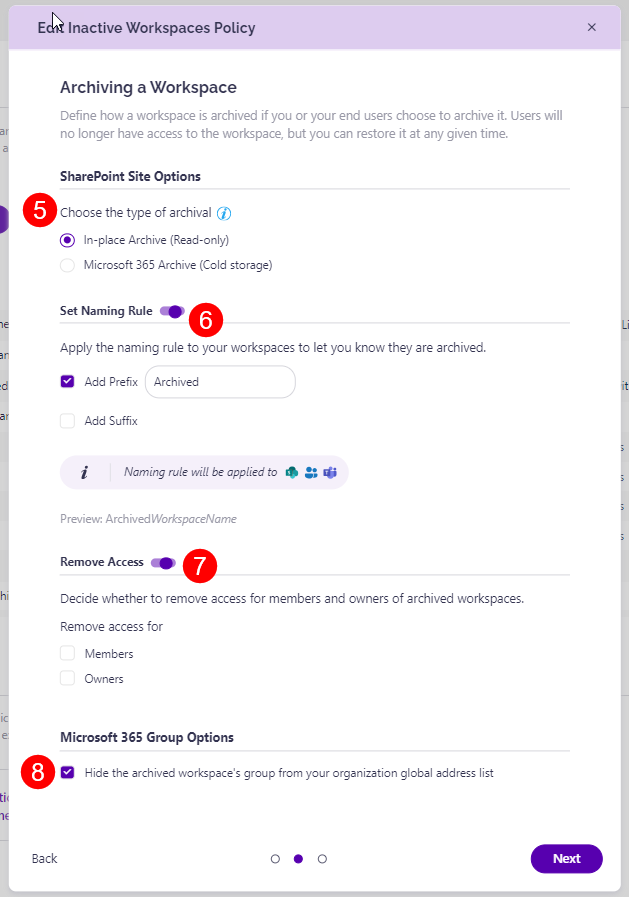Click the SharePoint icon in the naming rule banner
This screenshot has height=897, width=629.
click(291, 471)
